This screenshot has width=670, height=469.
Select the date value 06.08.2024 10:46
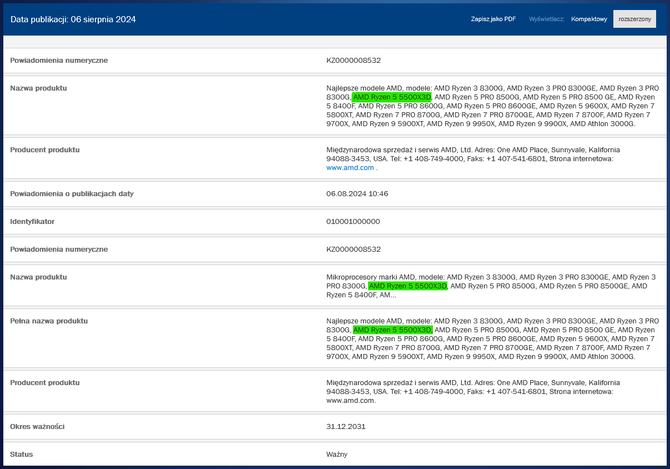pyautogui.click(x=357, y=193)
